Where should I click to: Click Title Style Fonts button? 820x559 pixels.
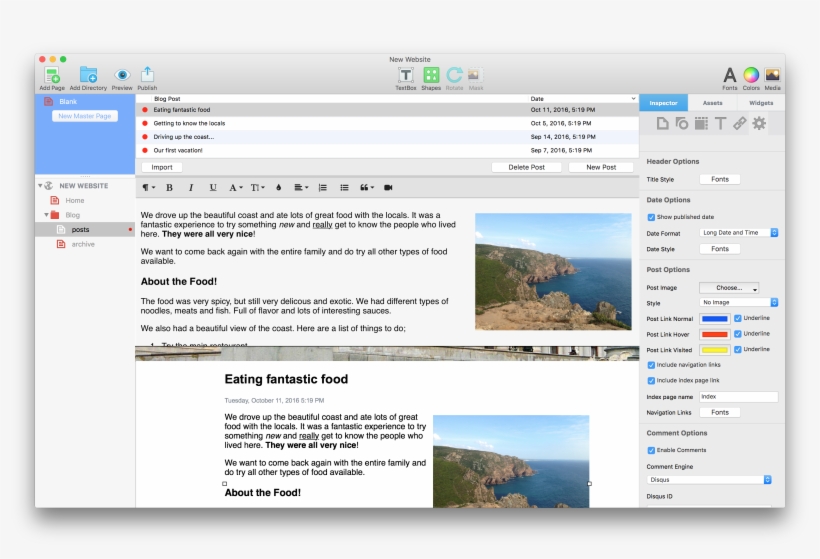point(720,179)
